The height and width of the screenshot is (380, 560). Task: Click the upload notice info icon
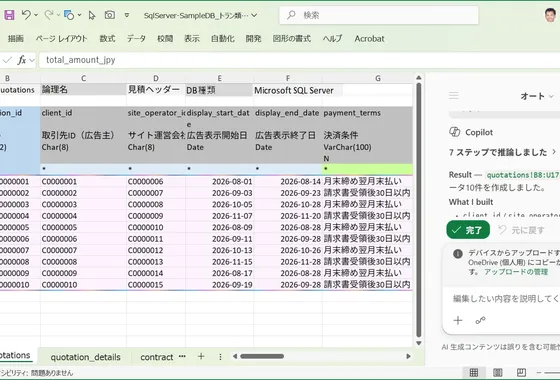(458, 254)
